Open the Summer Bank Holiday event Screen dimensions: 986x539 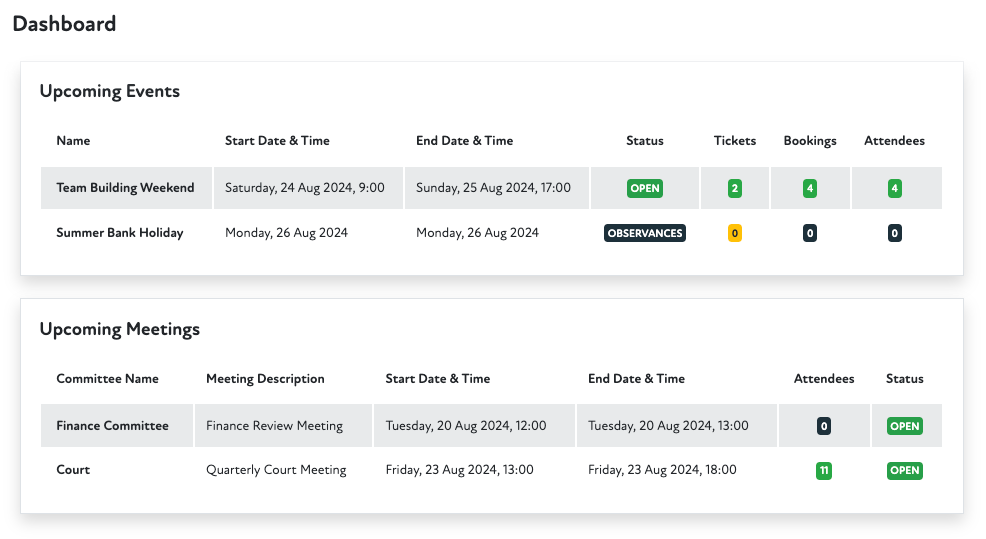coord(119,233)
